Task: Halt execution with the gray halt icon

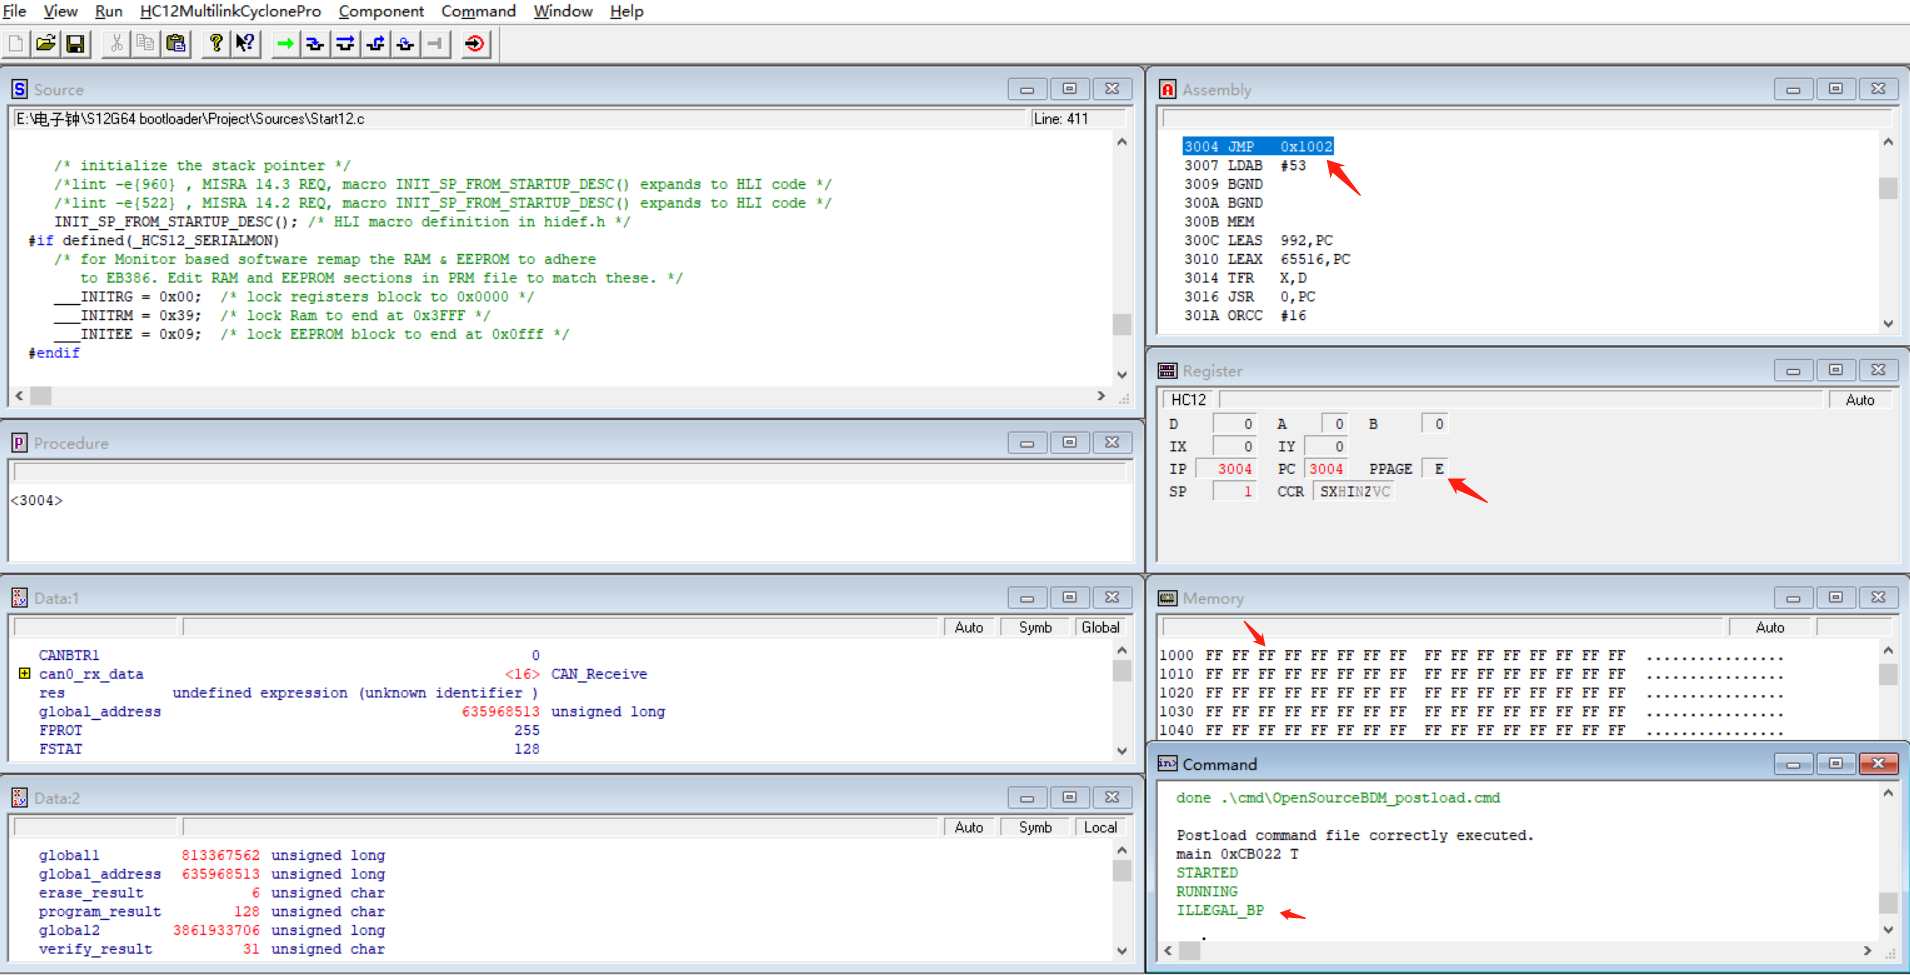Action: pos(434,44)
